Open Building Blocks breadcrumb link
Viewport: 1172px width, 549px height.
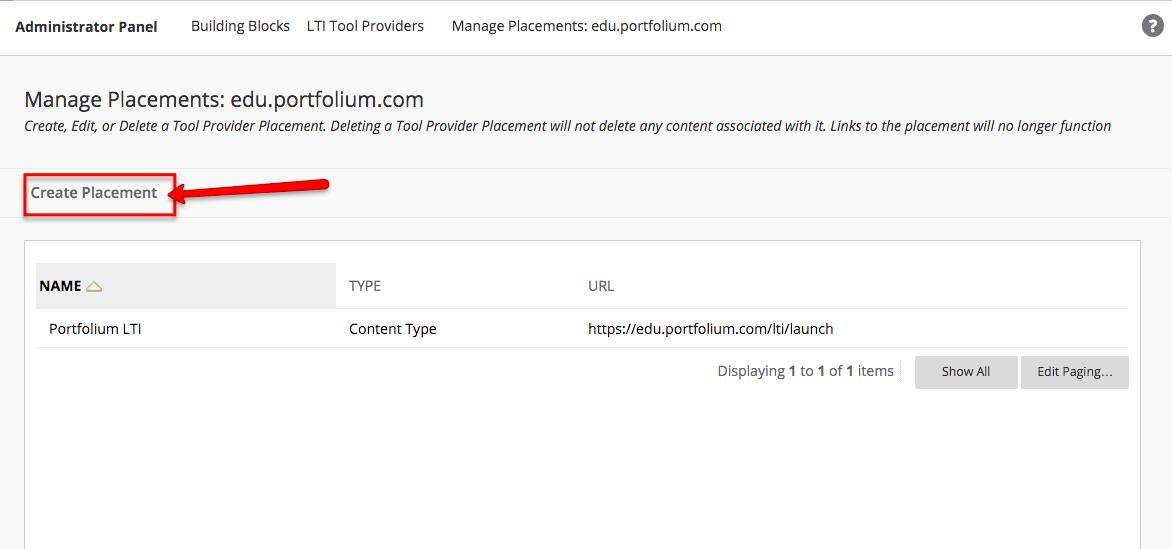(240, 26)
